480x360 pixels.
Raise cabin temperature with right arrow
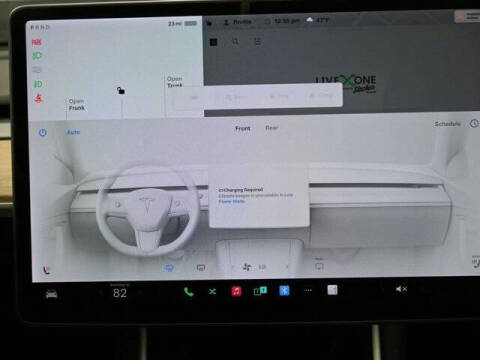tap(140, 293)
